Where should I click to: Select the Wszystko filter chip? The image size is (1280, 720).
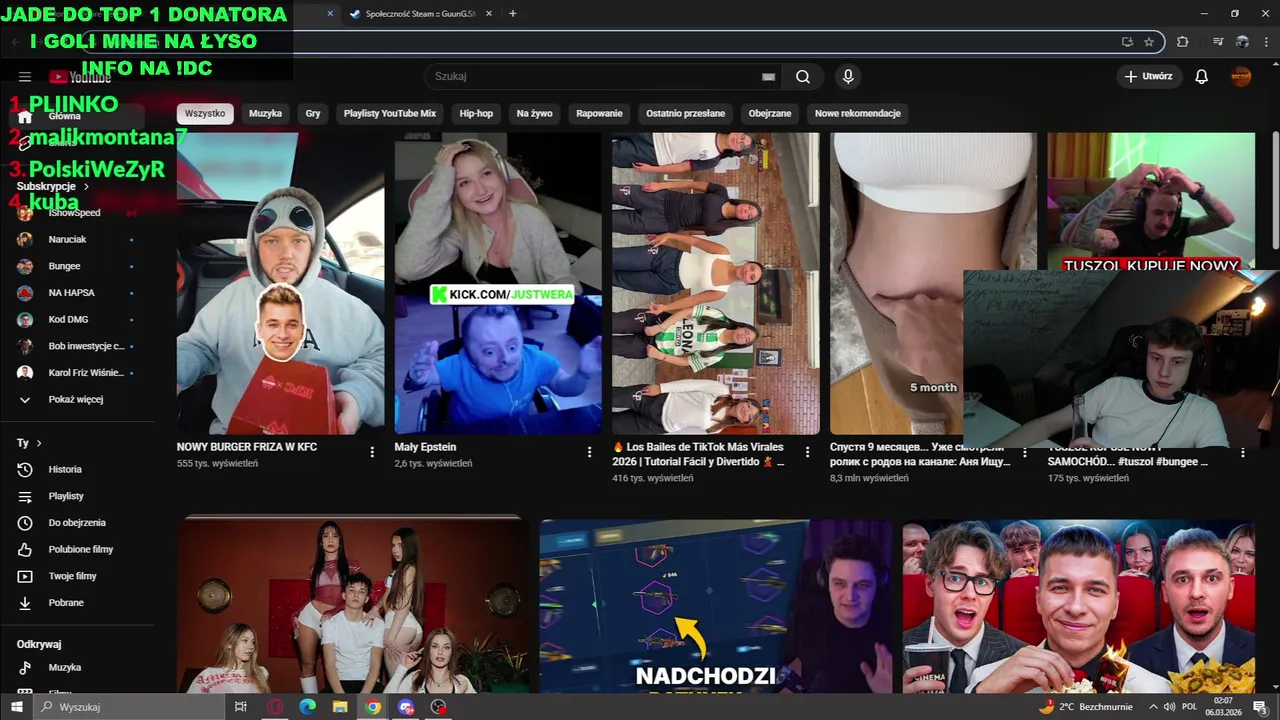[205, 113]
